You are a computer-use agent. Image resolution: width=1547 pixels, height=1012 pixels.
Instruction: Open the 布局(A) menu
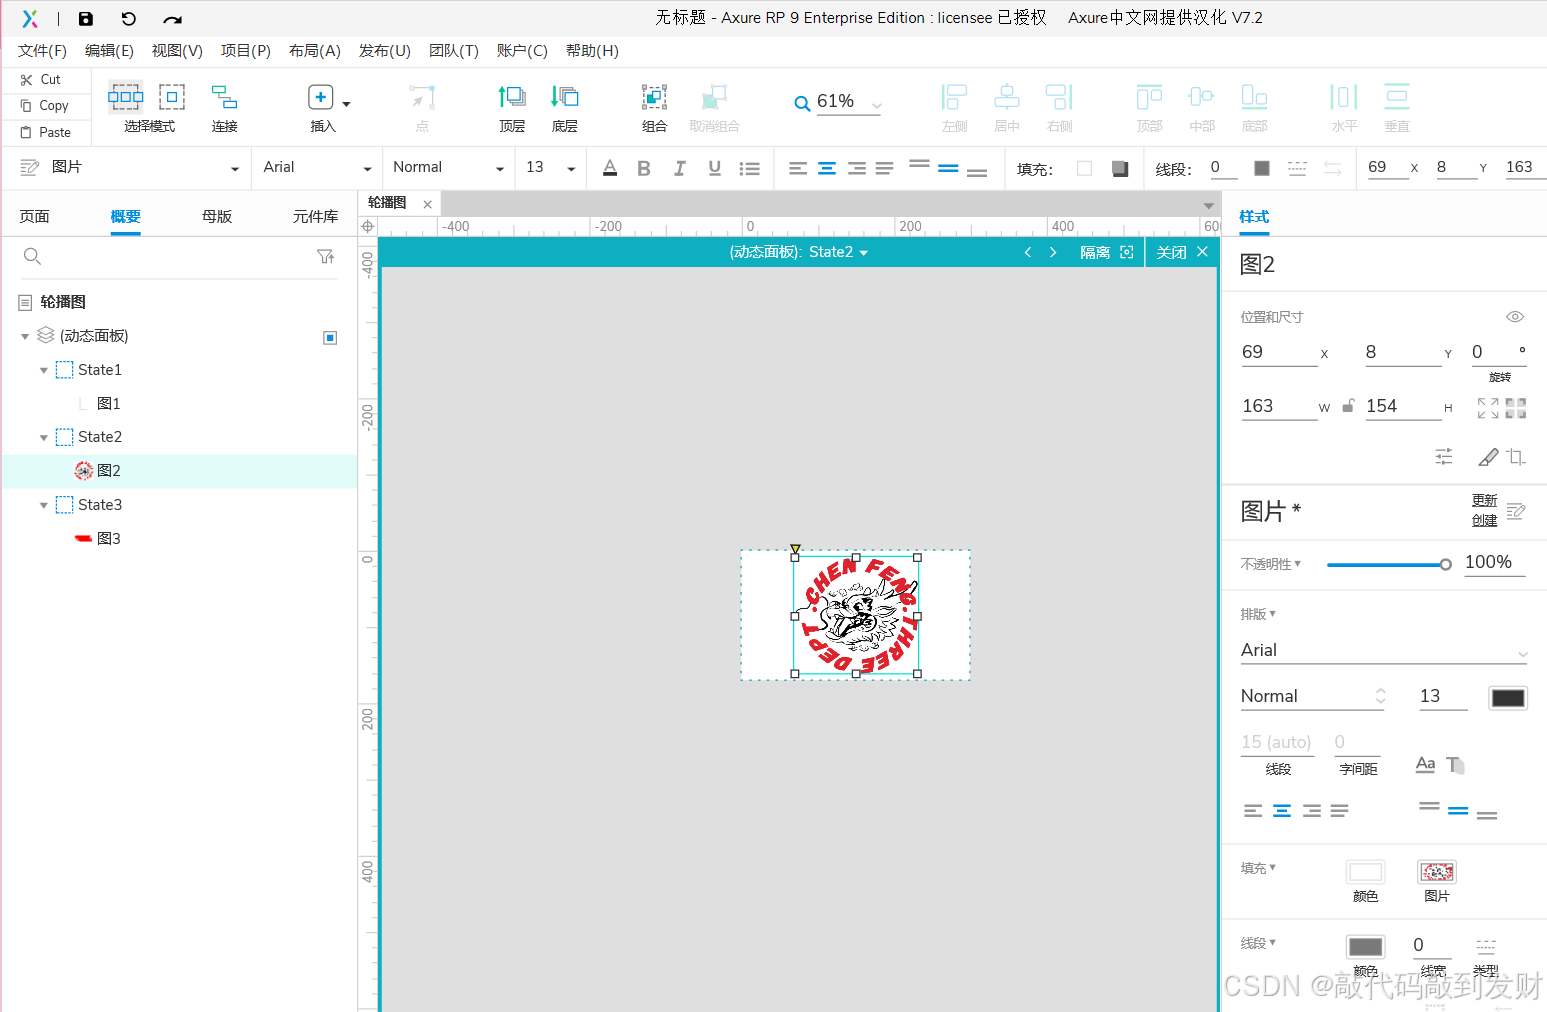pos(314,51)
